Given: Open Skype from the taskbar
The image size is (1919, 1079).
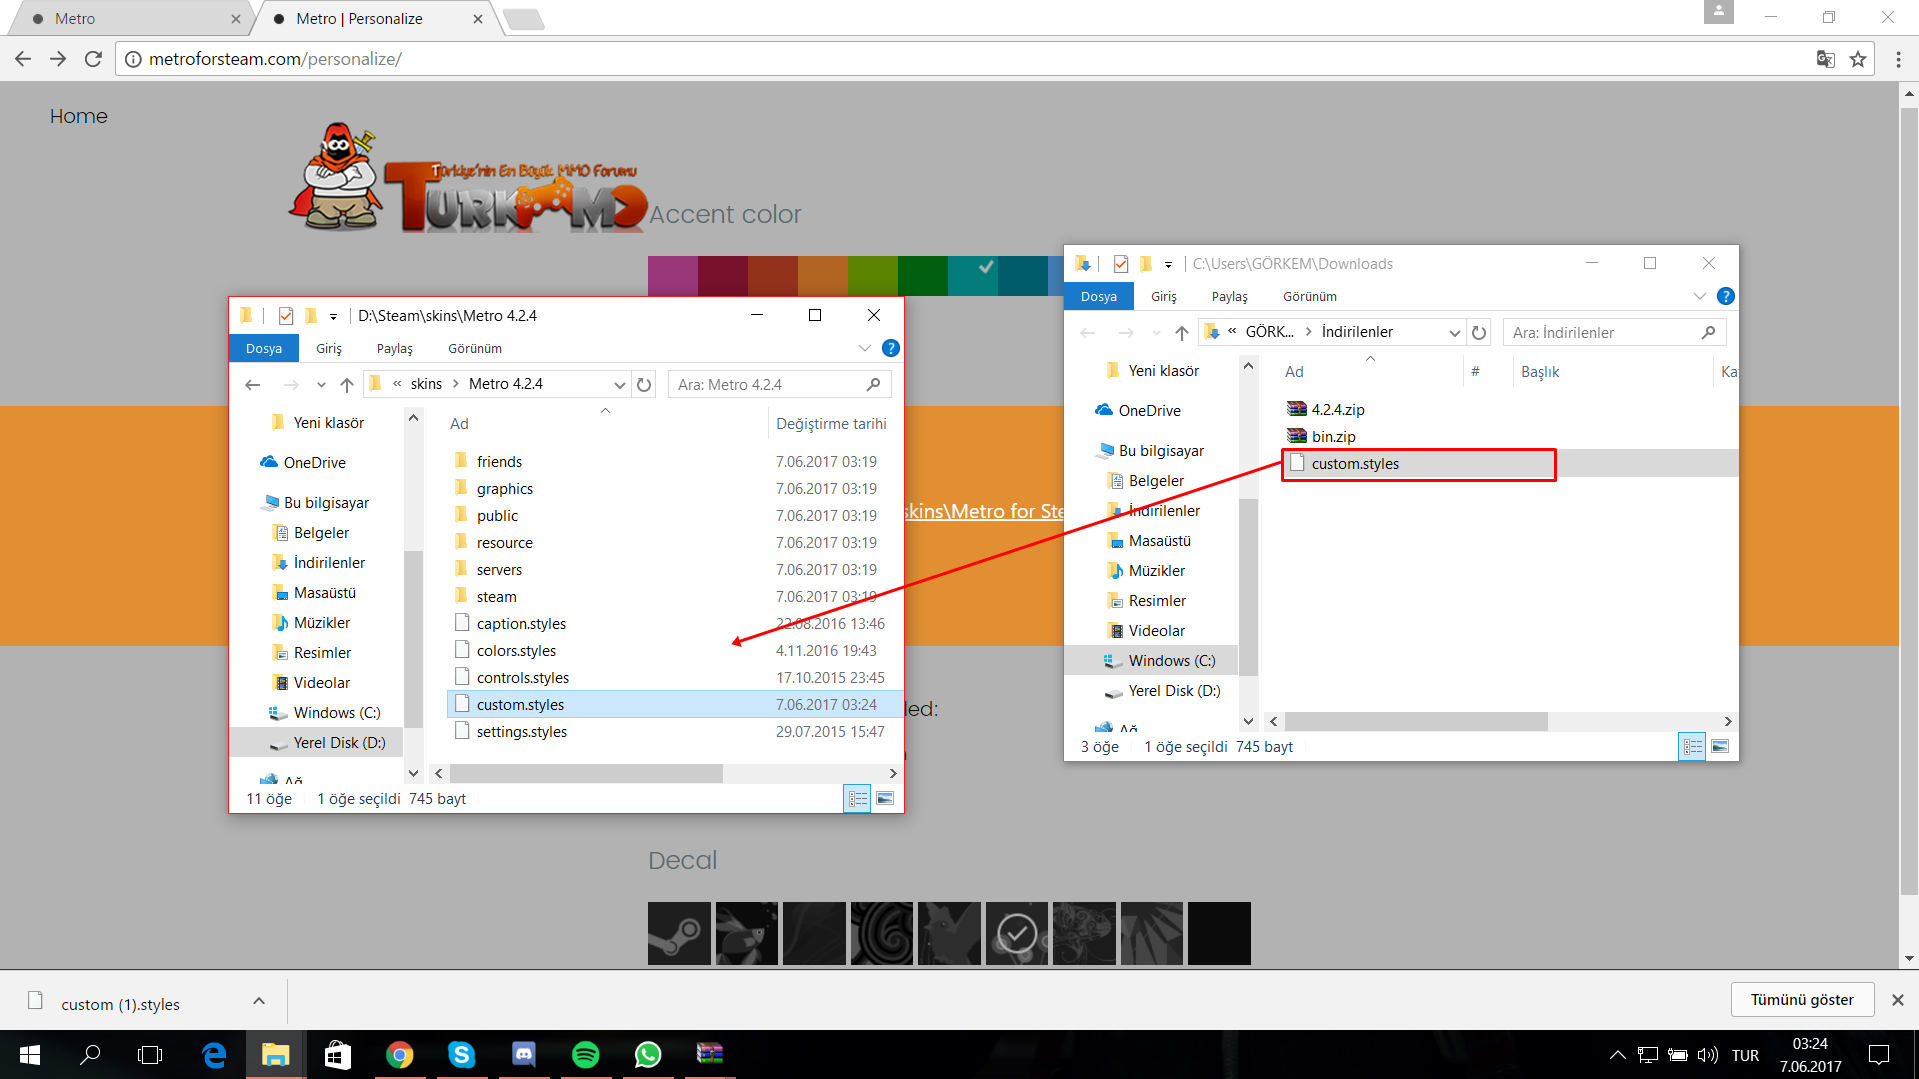Looking at the screenshot, I should tap(461, 1054).
